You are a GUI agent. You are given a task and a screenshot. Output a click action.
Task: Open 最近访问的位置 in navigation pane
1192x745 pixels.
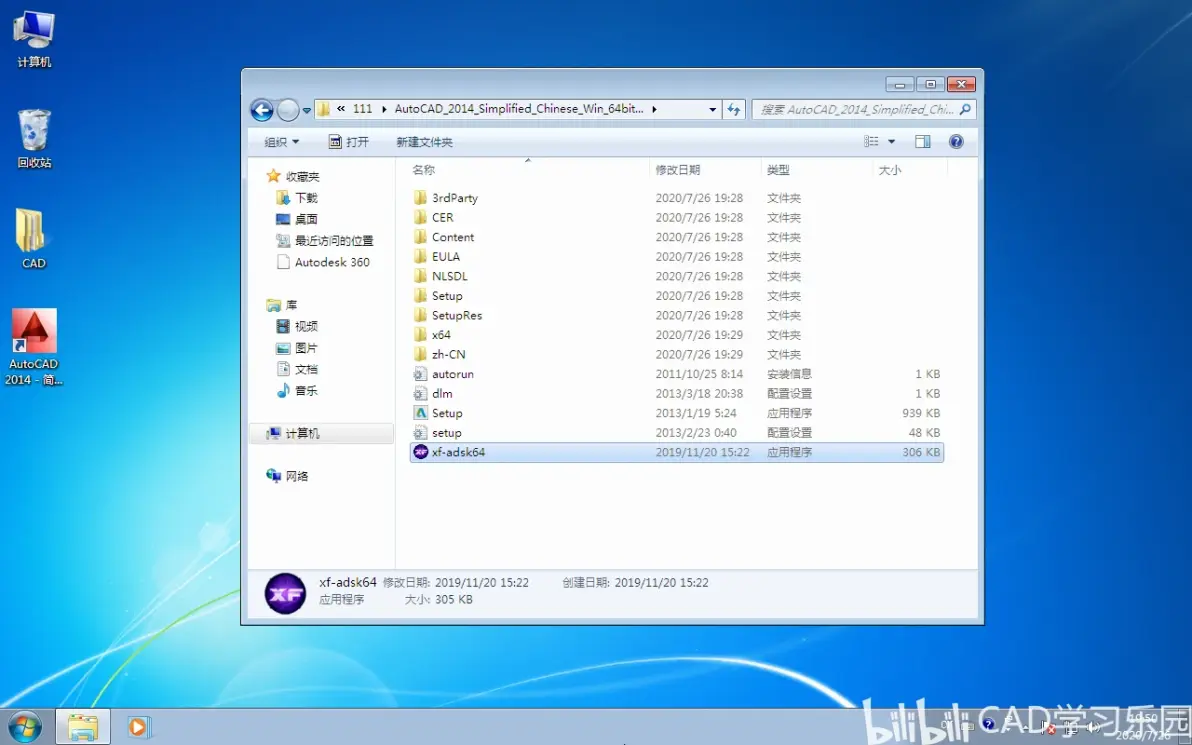[x=334, y=240]
